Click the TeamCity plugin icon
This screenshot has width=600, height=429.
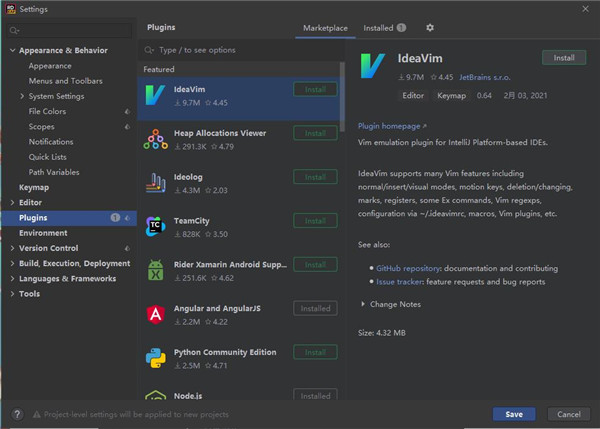[x=155, y=227]
